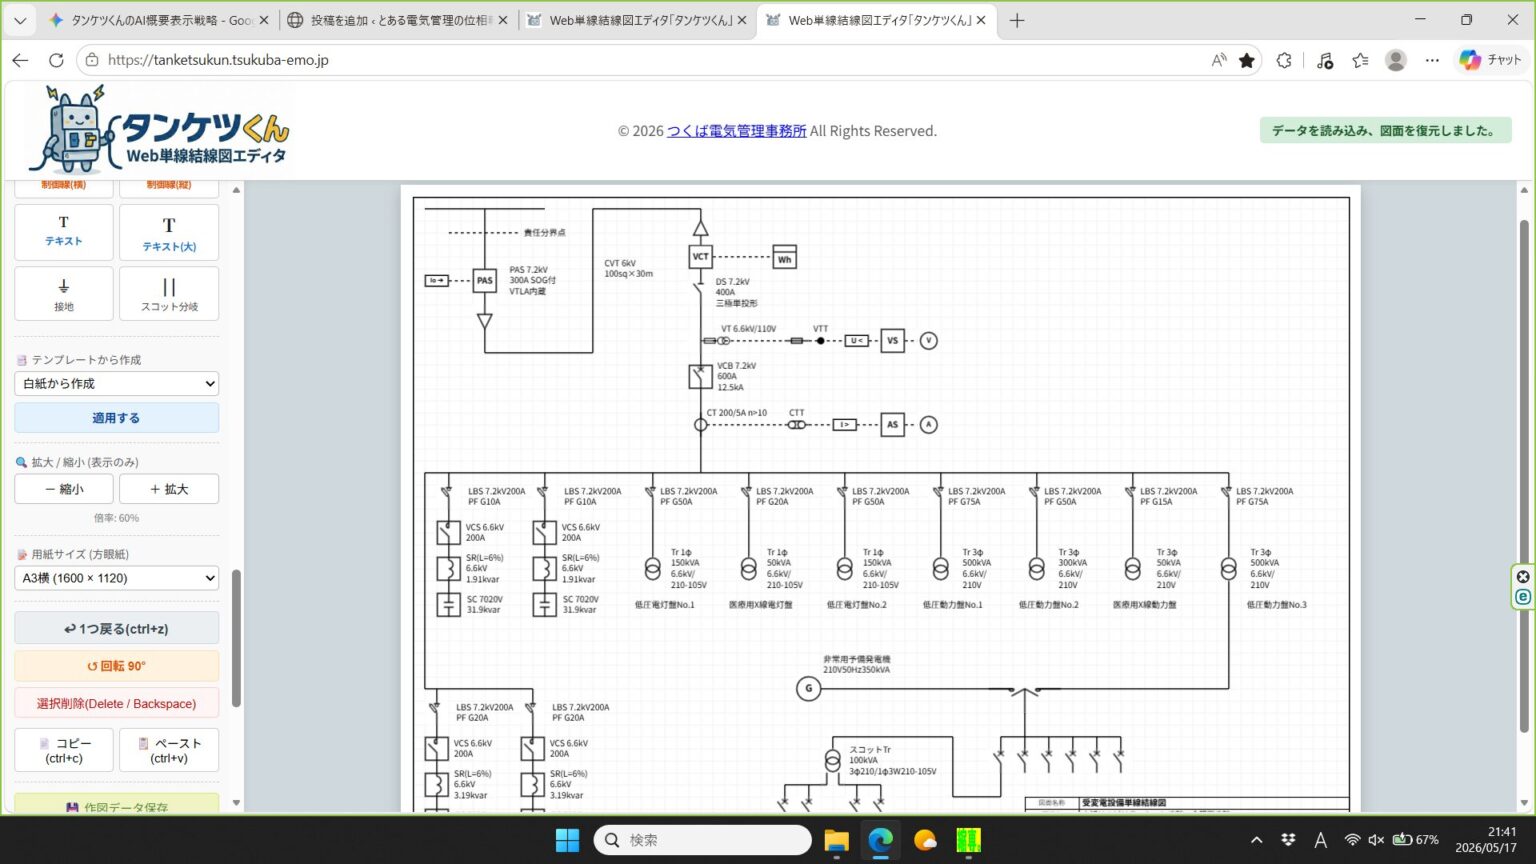Select the I> relay symbol

845,425
